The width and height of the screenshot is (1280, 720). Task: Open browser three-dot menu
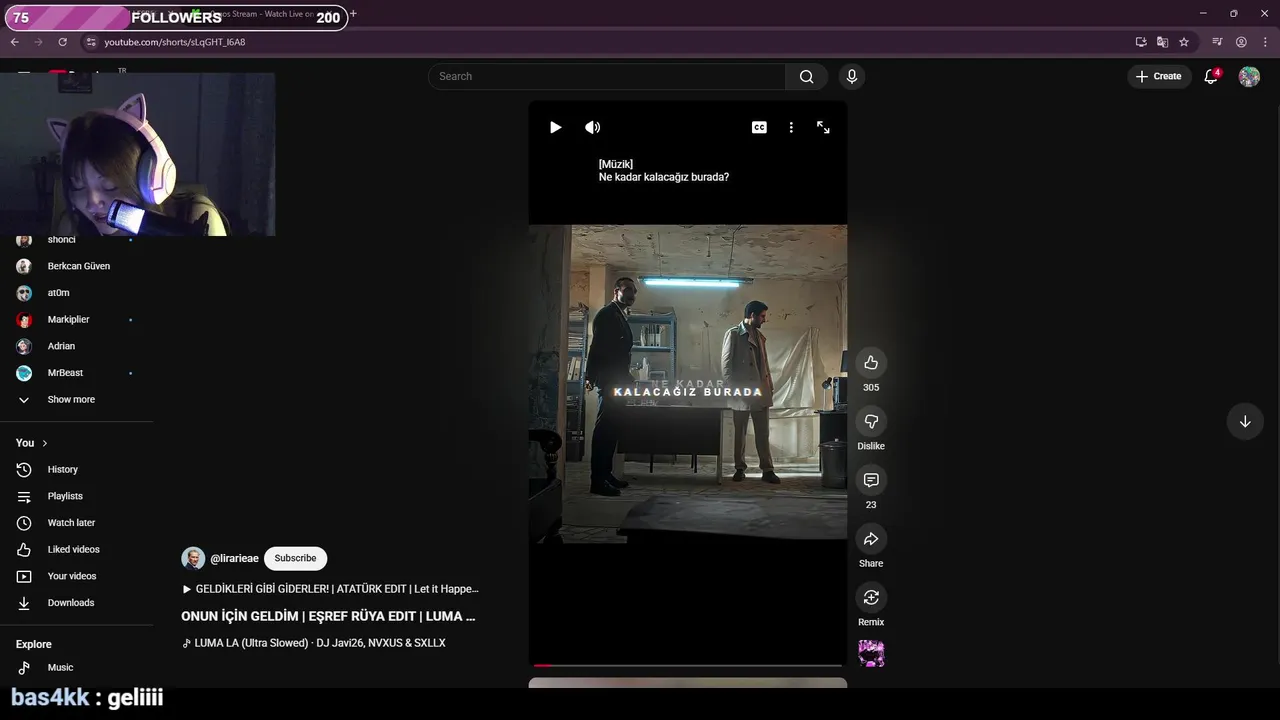tap(1265, 42)
